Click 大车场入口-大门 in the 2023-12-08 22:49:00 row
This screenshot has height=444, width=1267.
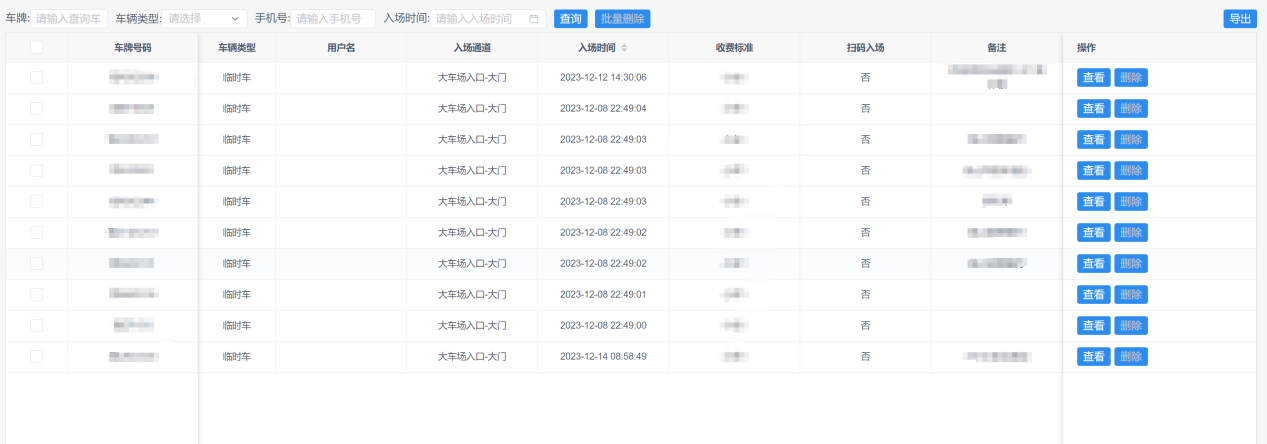tap(472, 325)
